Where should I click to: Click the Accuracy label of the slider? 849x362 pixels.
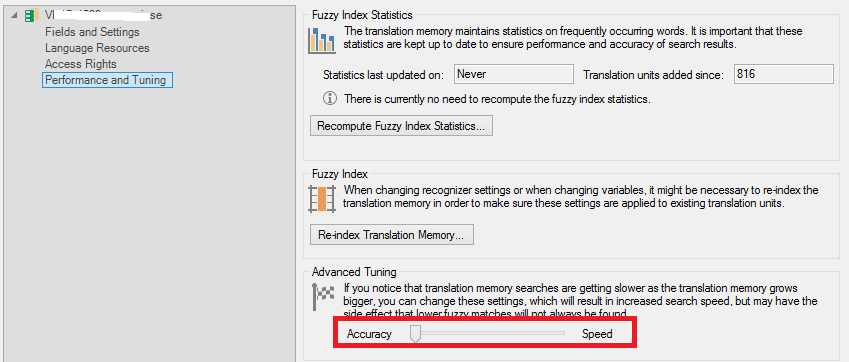click(369, 334)
